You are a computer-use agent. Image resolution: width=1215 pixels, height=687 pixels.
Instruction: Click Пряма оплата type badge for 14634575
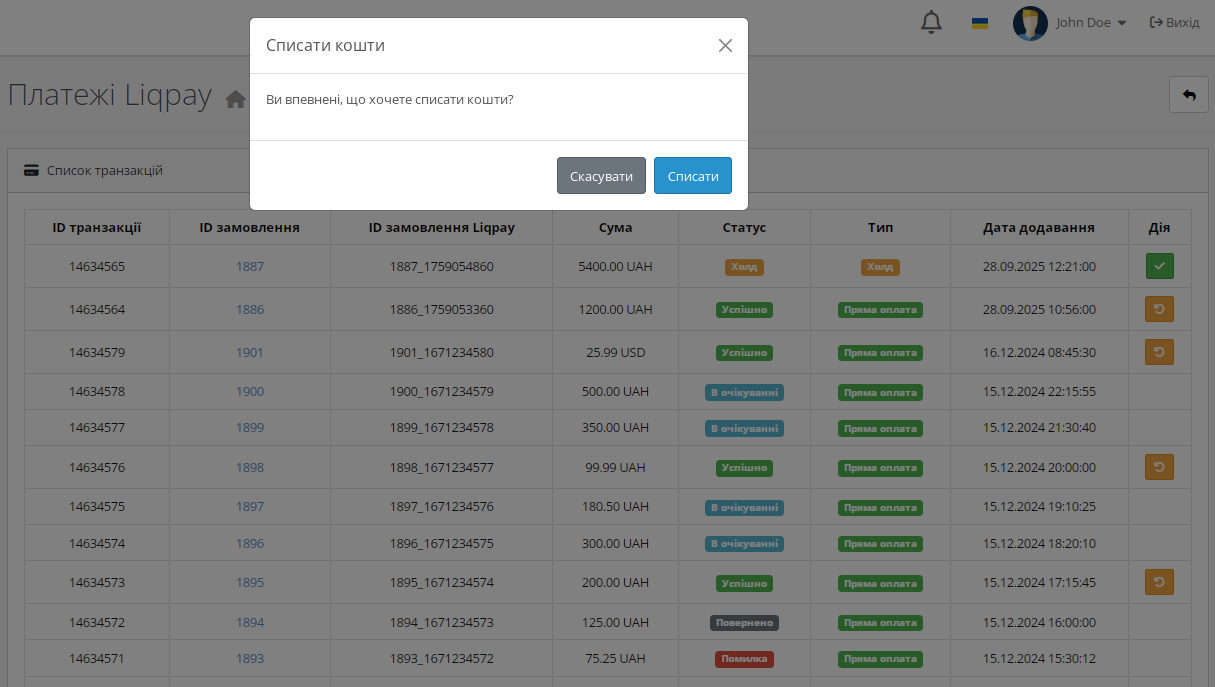880,508
